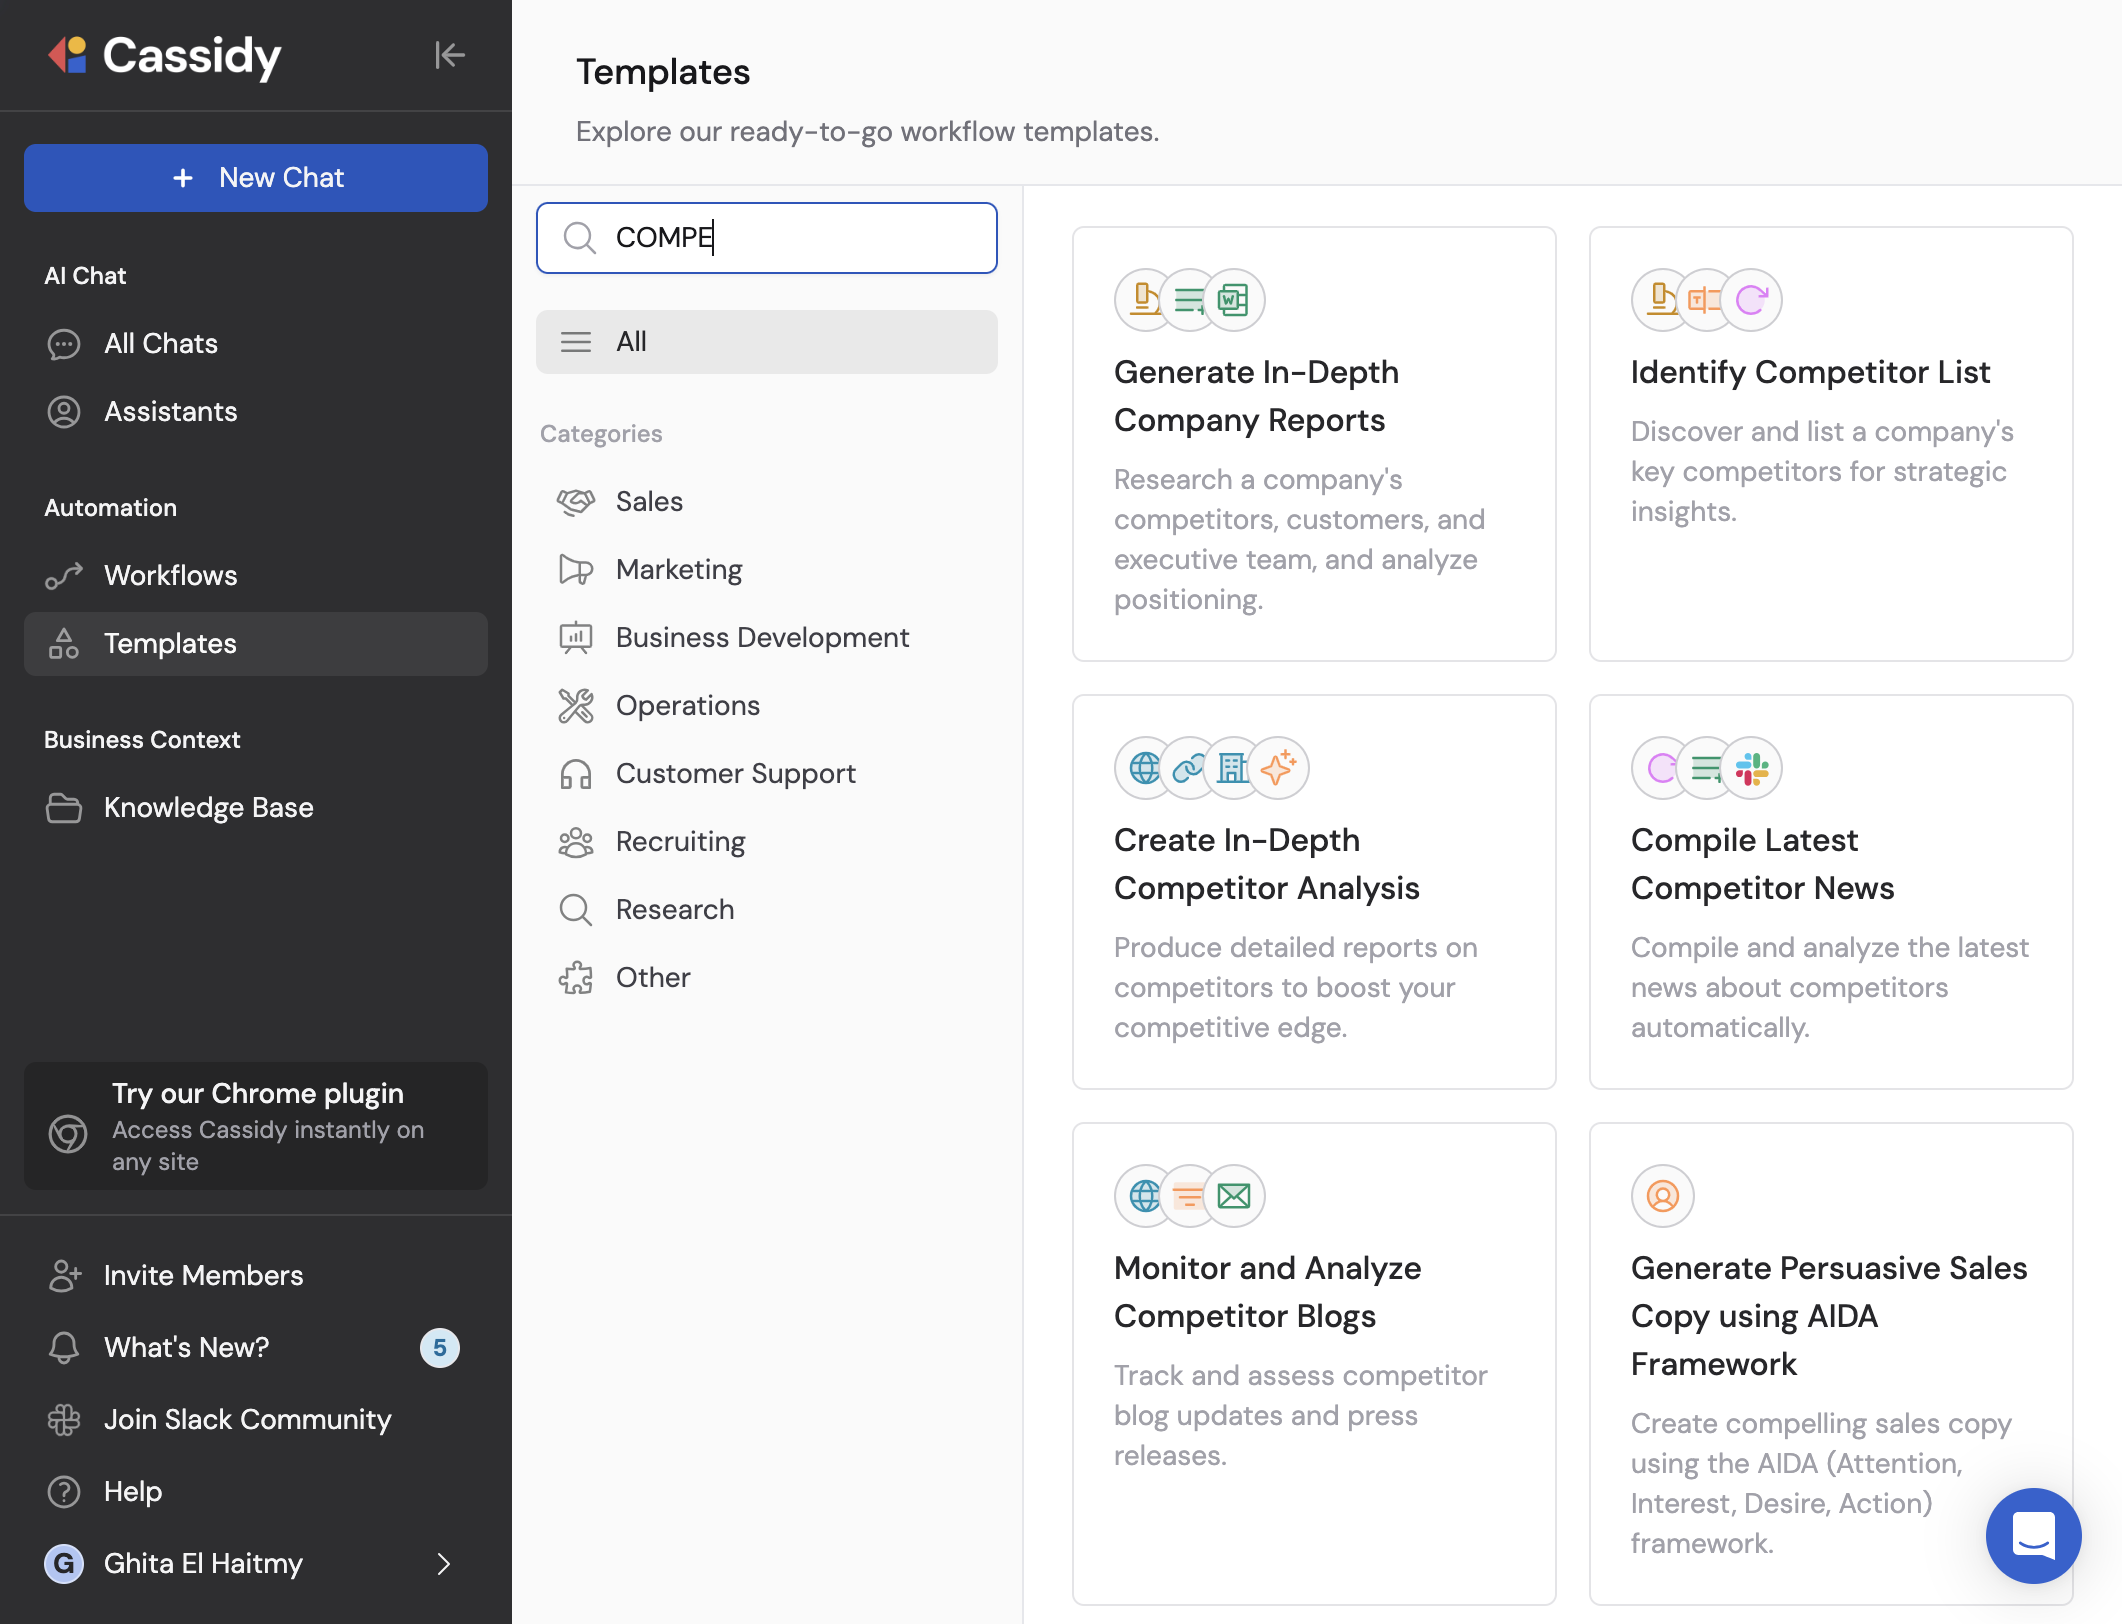Click the search magnifier icon in search box

580,238
